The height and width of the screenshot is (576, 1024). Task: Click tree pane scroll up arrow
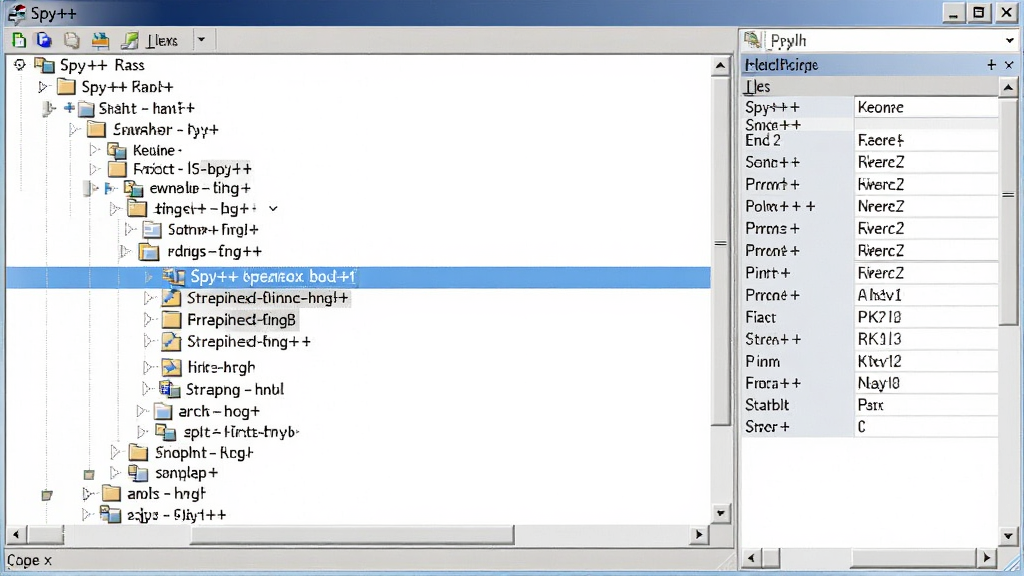pyautogui.click(x=720, y=65)
